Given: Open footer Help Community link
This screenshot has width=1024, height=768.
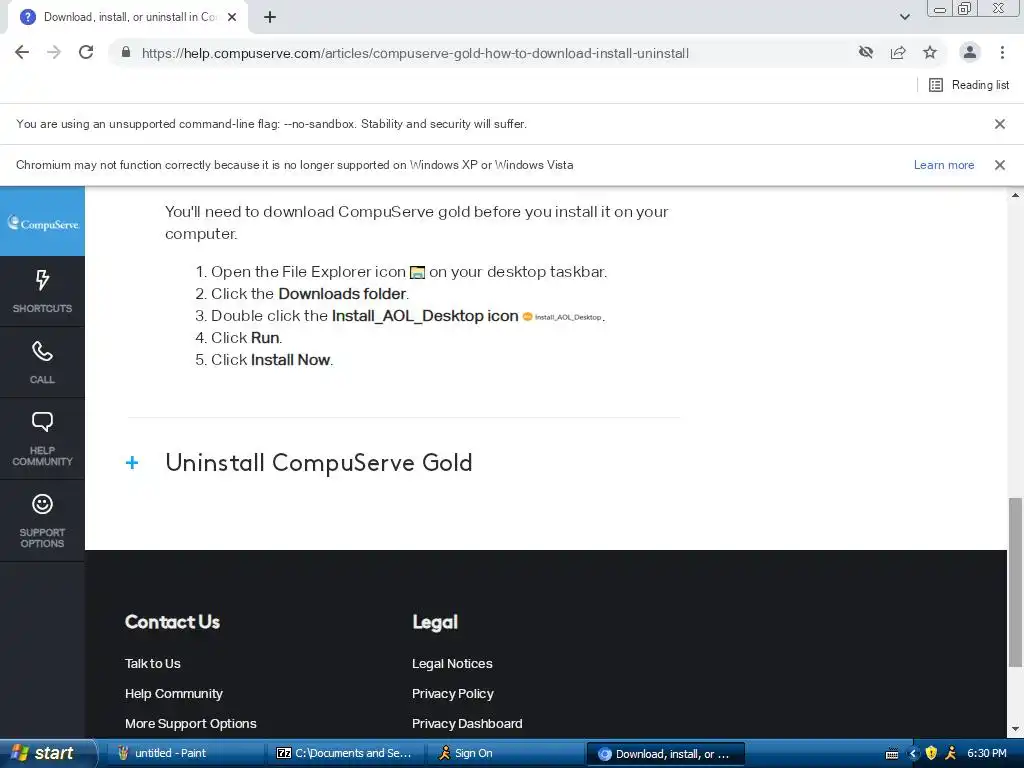Looking at the screenshot, I should click(174, 694).
